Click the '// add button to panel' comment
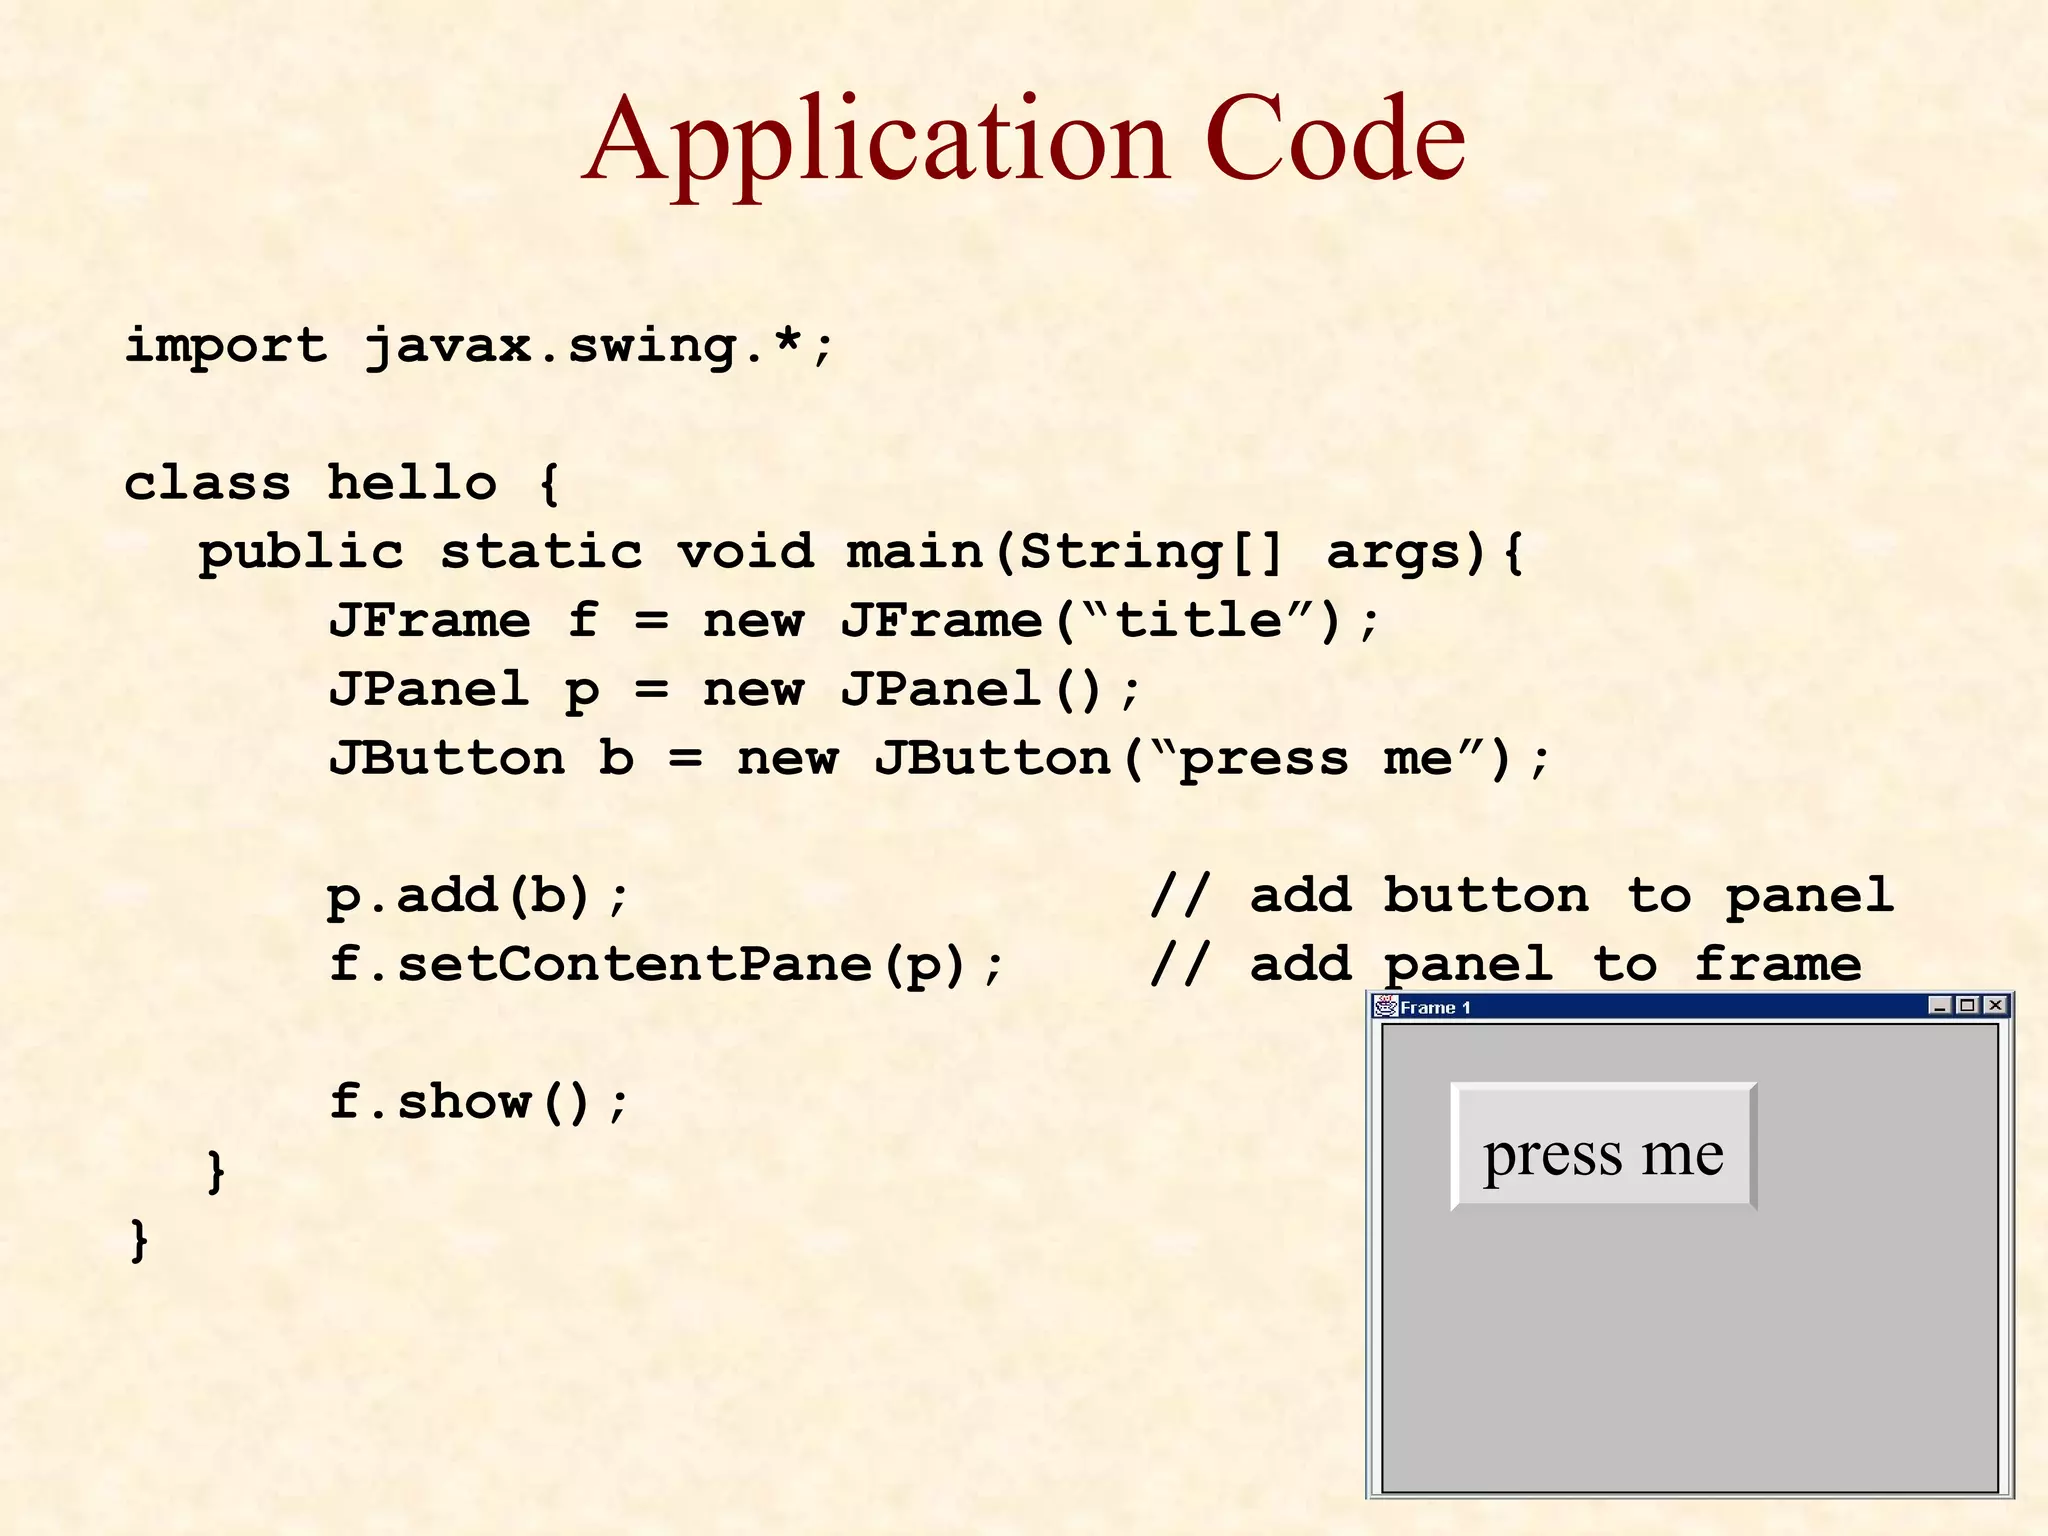 point(1522,896)
